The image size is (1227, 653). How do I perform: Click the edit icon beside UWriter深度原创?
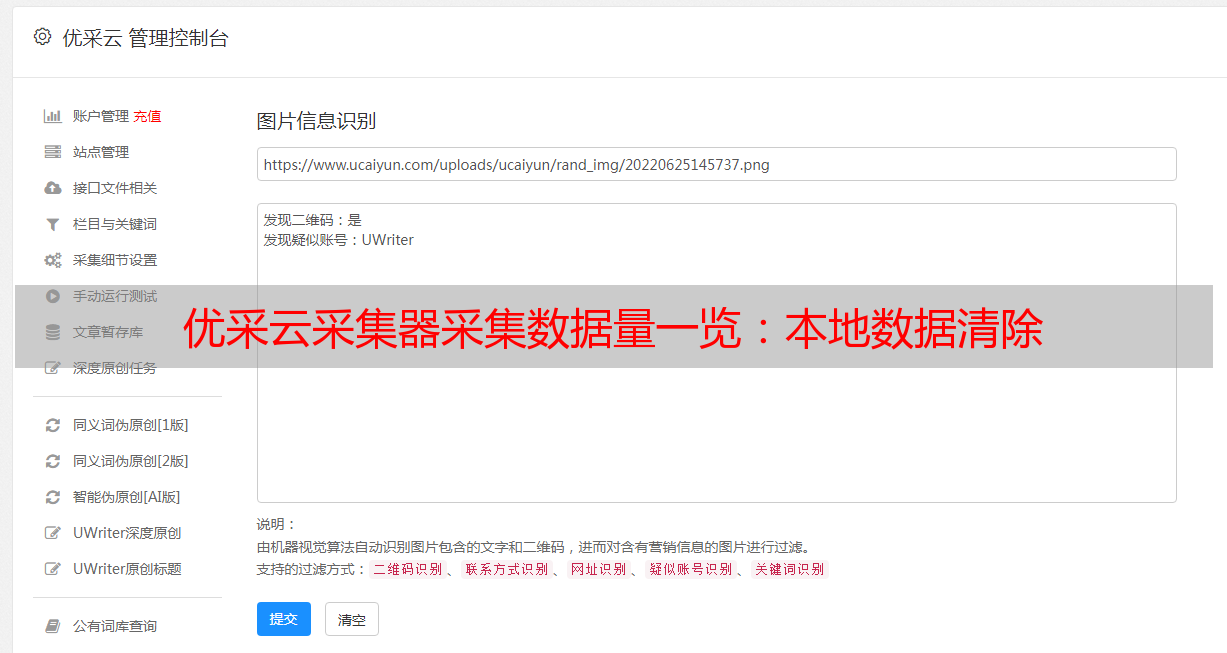(x=53, y=533)
